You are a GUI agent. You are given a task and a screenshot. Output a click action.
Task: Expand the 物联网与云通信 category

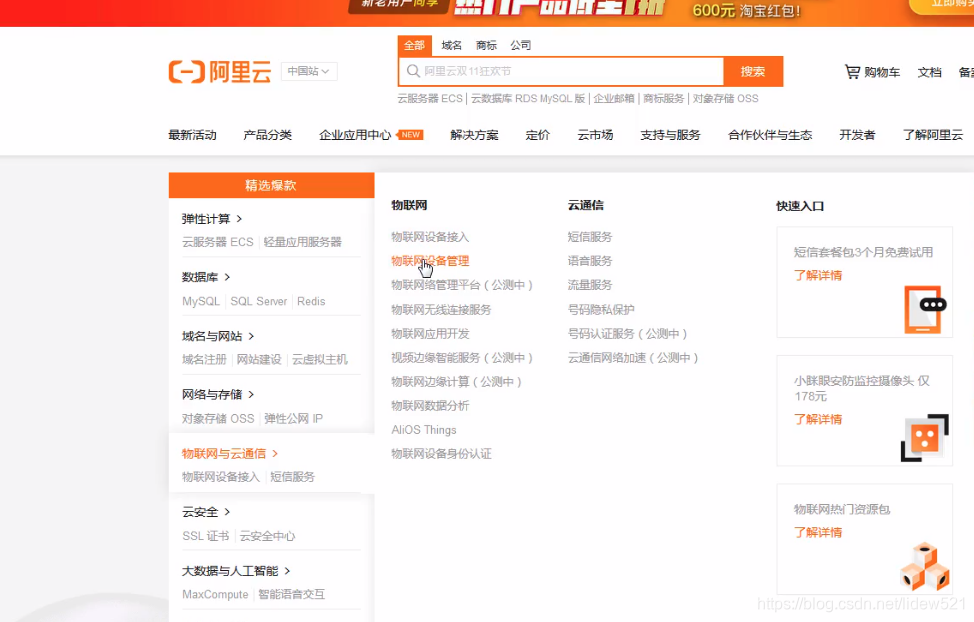point(230,454)
